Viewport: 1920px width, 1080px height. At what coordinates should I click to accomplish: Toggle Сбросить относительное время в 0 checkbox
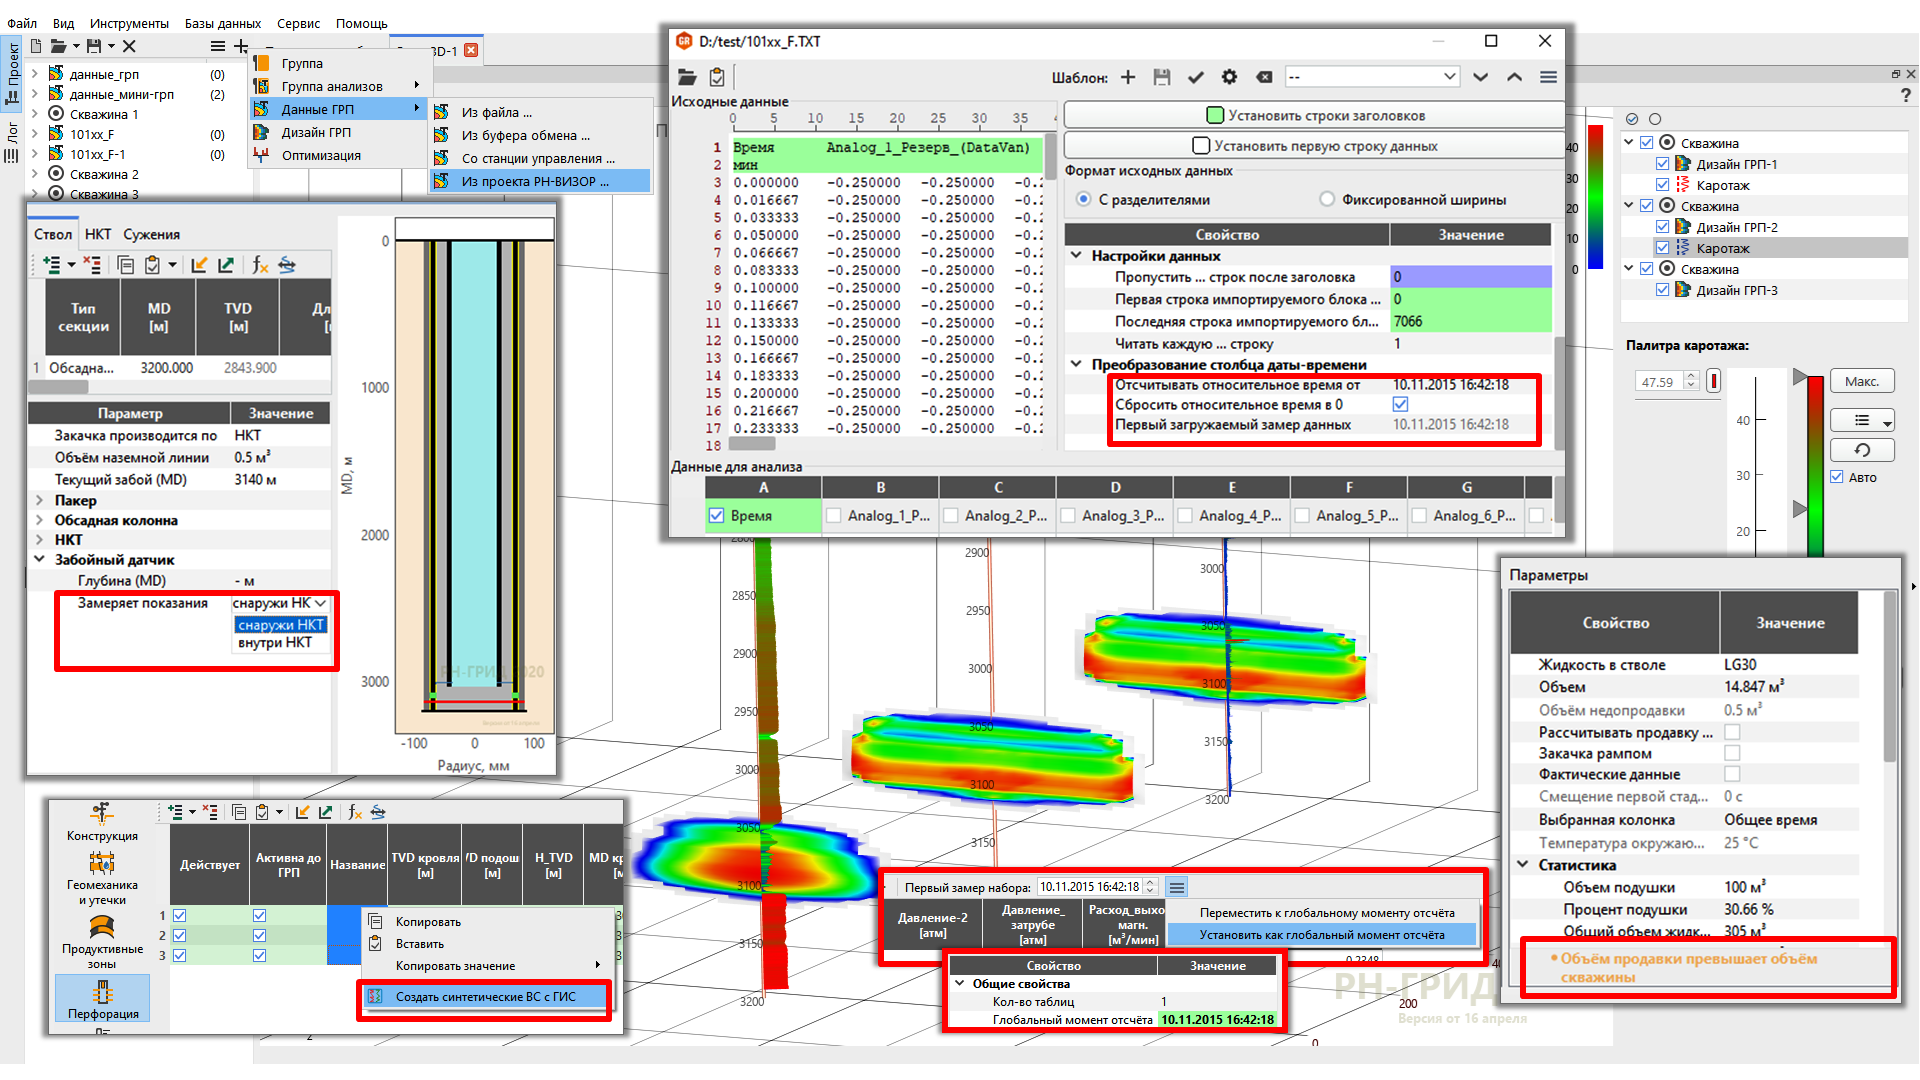[1400, 405]
